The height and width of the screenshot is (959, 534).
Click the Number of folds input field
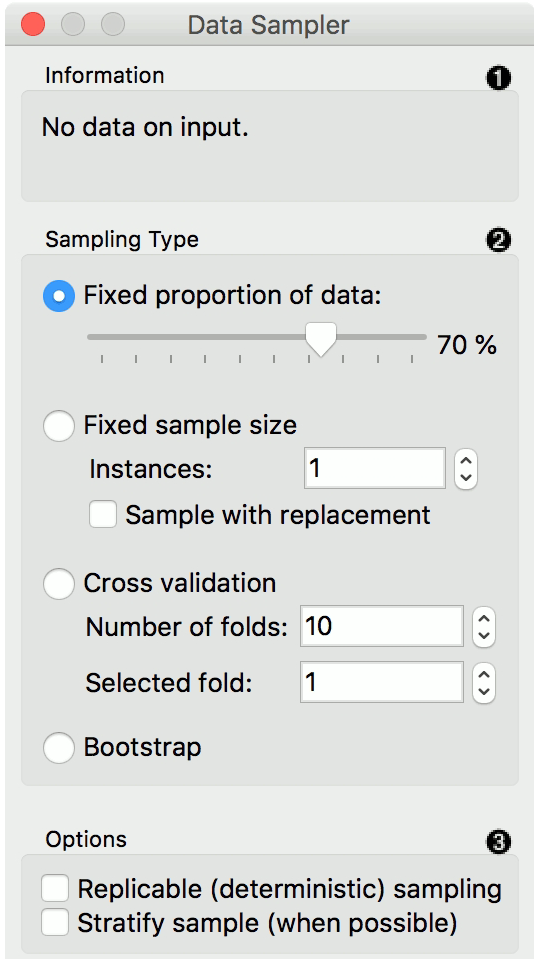pyautogui.click(x=382, y=626)
